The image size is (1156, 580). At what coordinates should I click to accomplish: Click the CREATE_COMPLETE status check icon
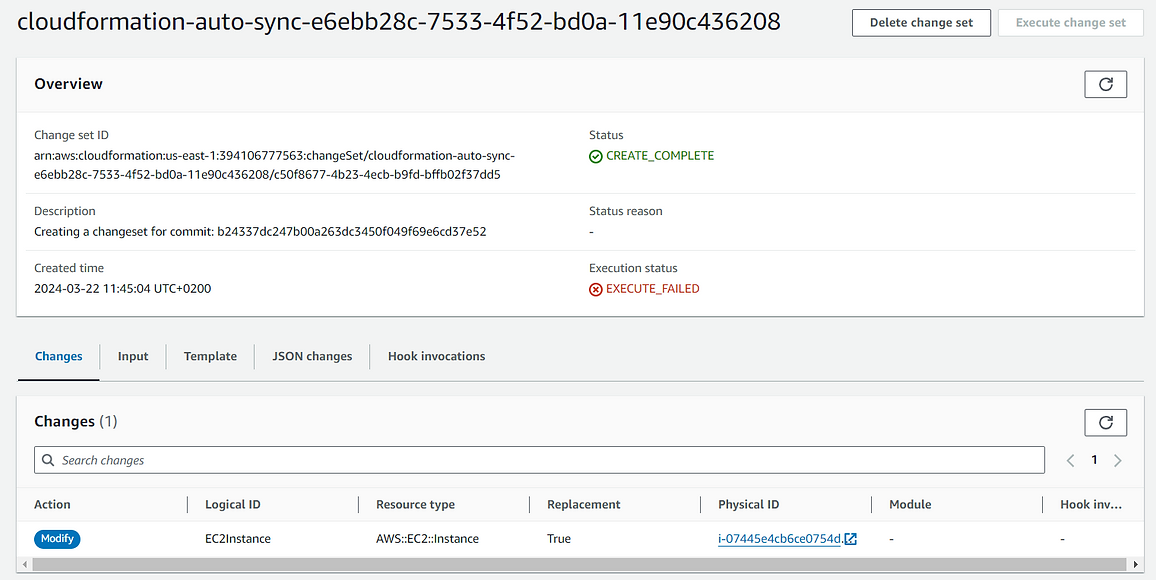tap(596, 156)
